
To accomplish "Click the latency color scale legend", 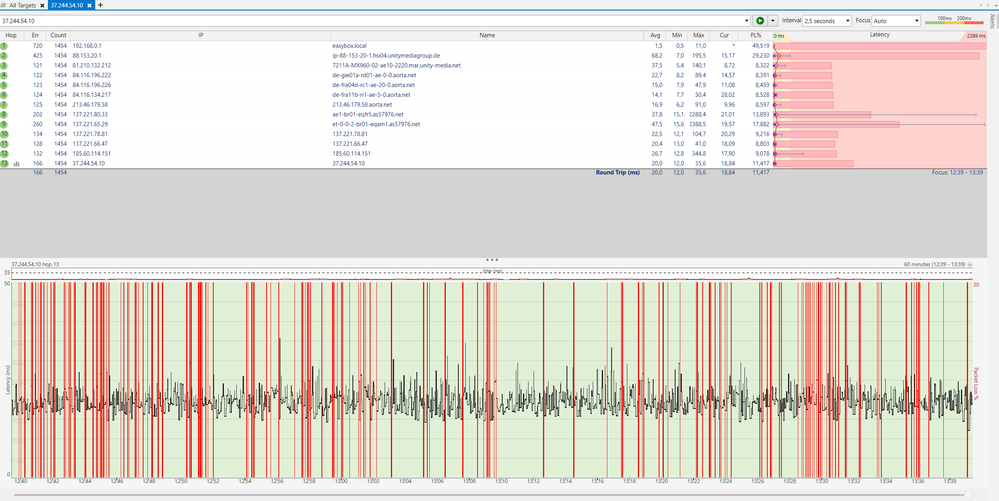I will [x=955, y=20].
